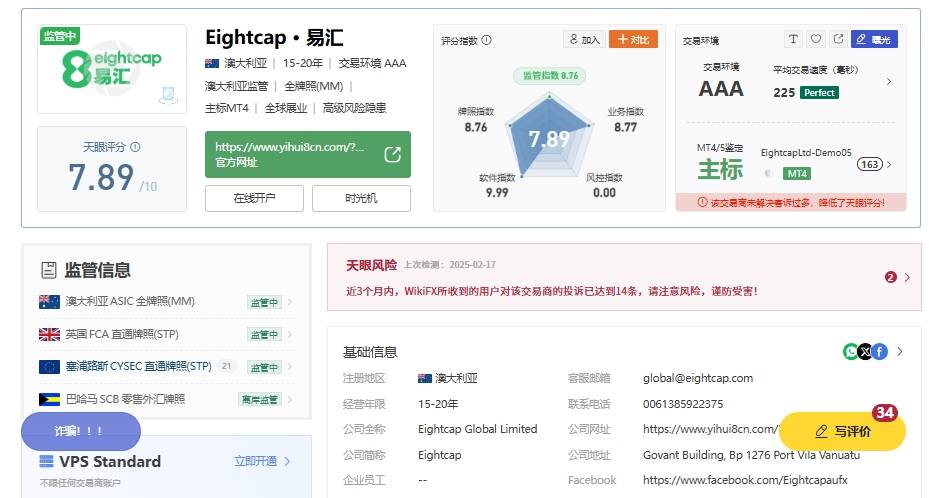
Task: Click the 加入 button
Action: [x=584, y=39]
